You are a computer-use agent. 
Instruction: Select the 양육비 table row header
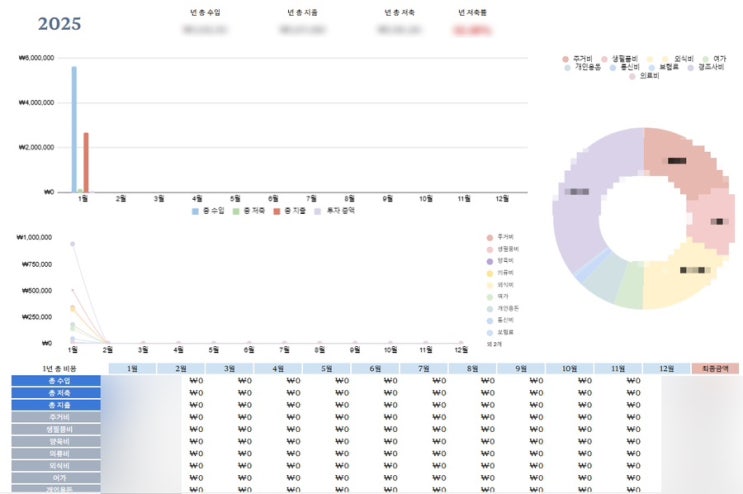coord(56,441)
